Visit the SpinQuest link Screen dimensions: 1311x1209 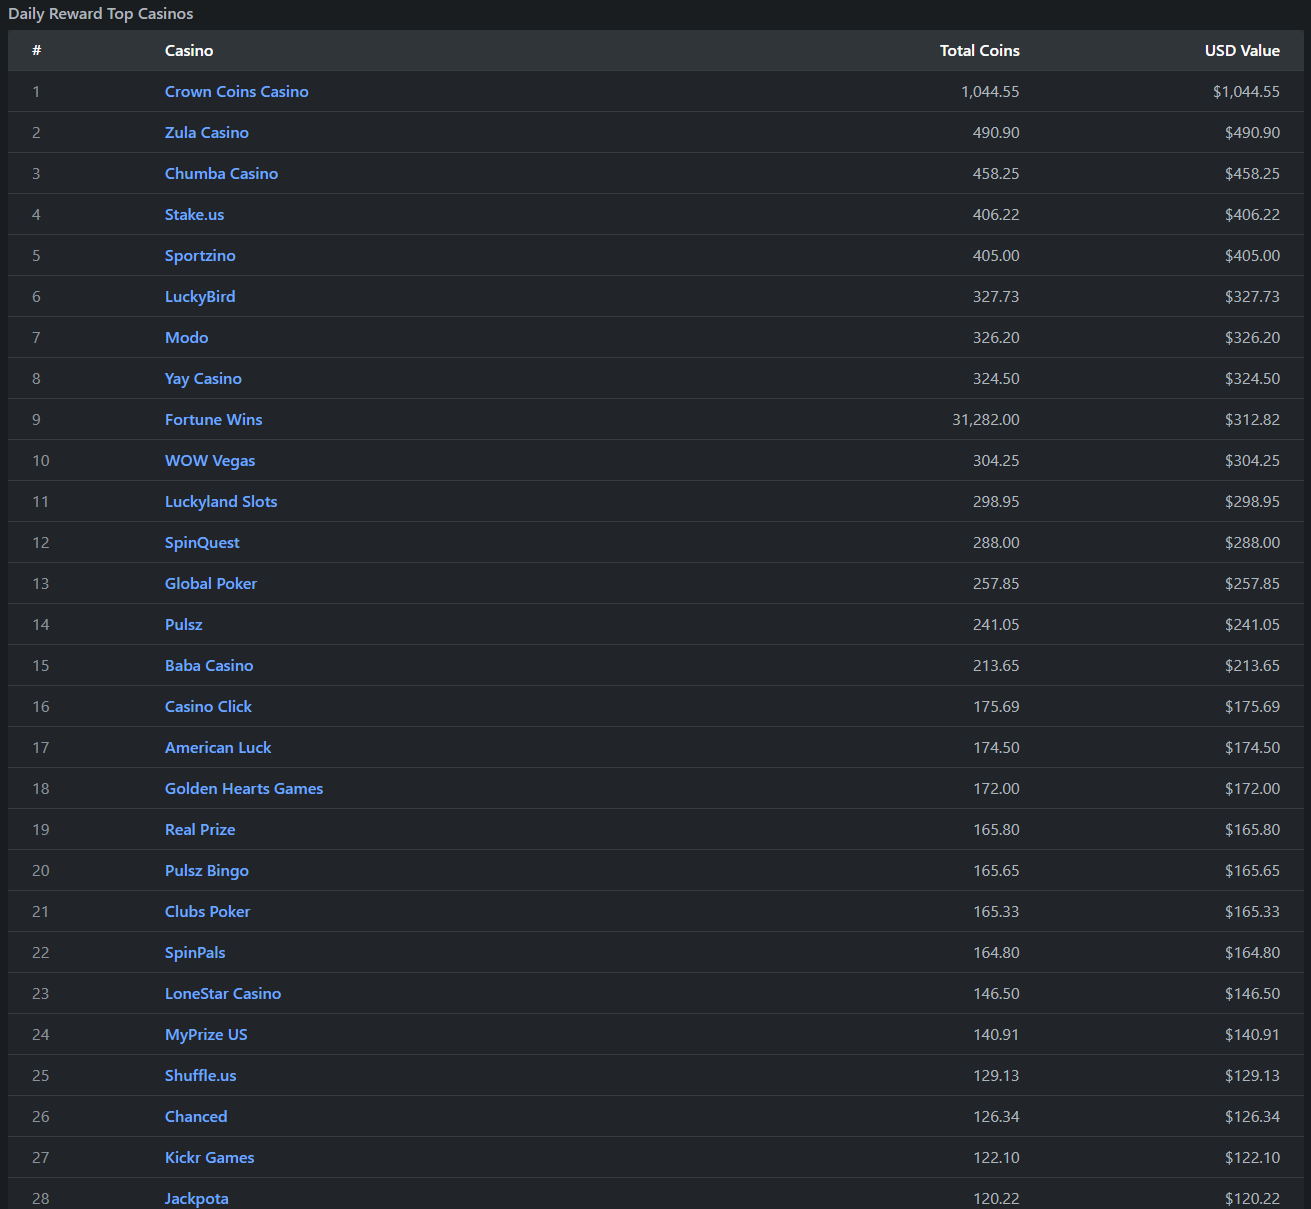pyautogui.click(x=202, y=542)
